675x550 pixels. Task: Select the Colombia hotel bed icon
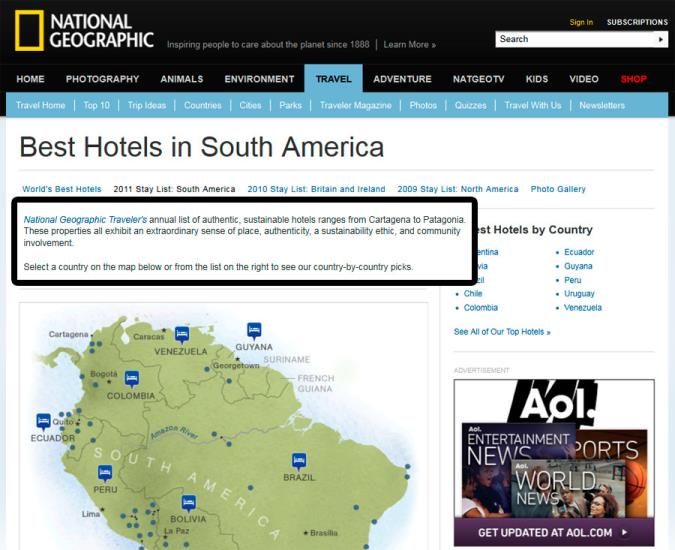[131, 378]
